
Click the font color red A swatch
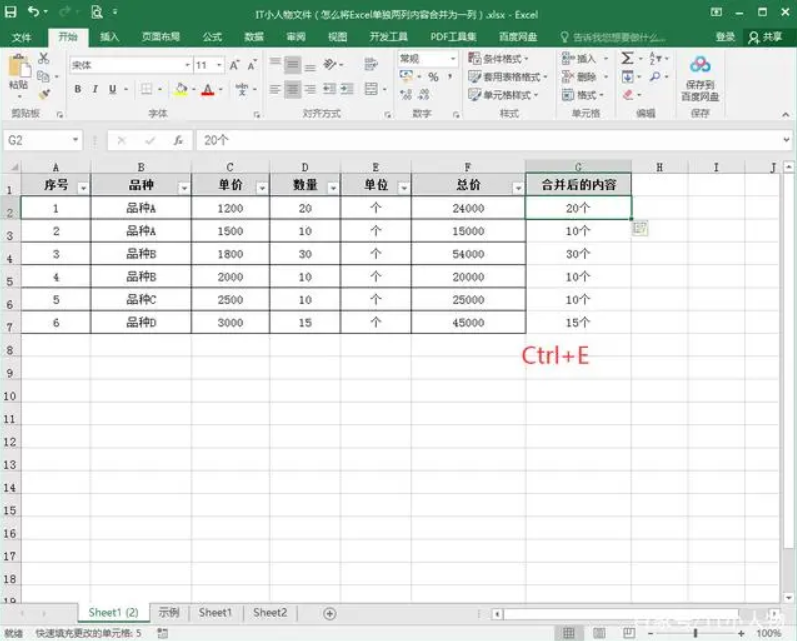point(207,89)
